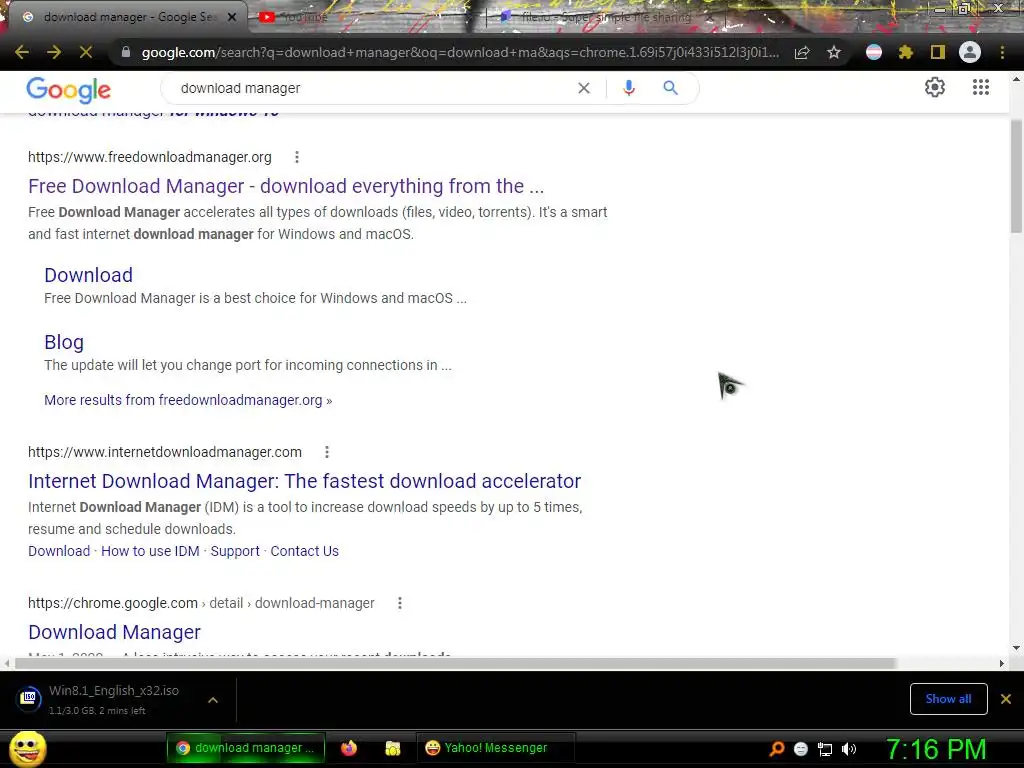
Task: Clear the search box text
Action: tap(584, 88)
